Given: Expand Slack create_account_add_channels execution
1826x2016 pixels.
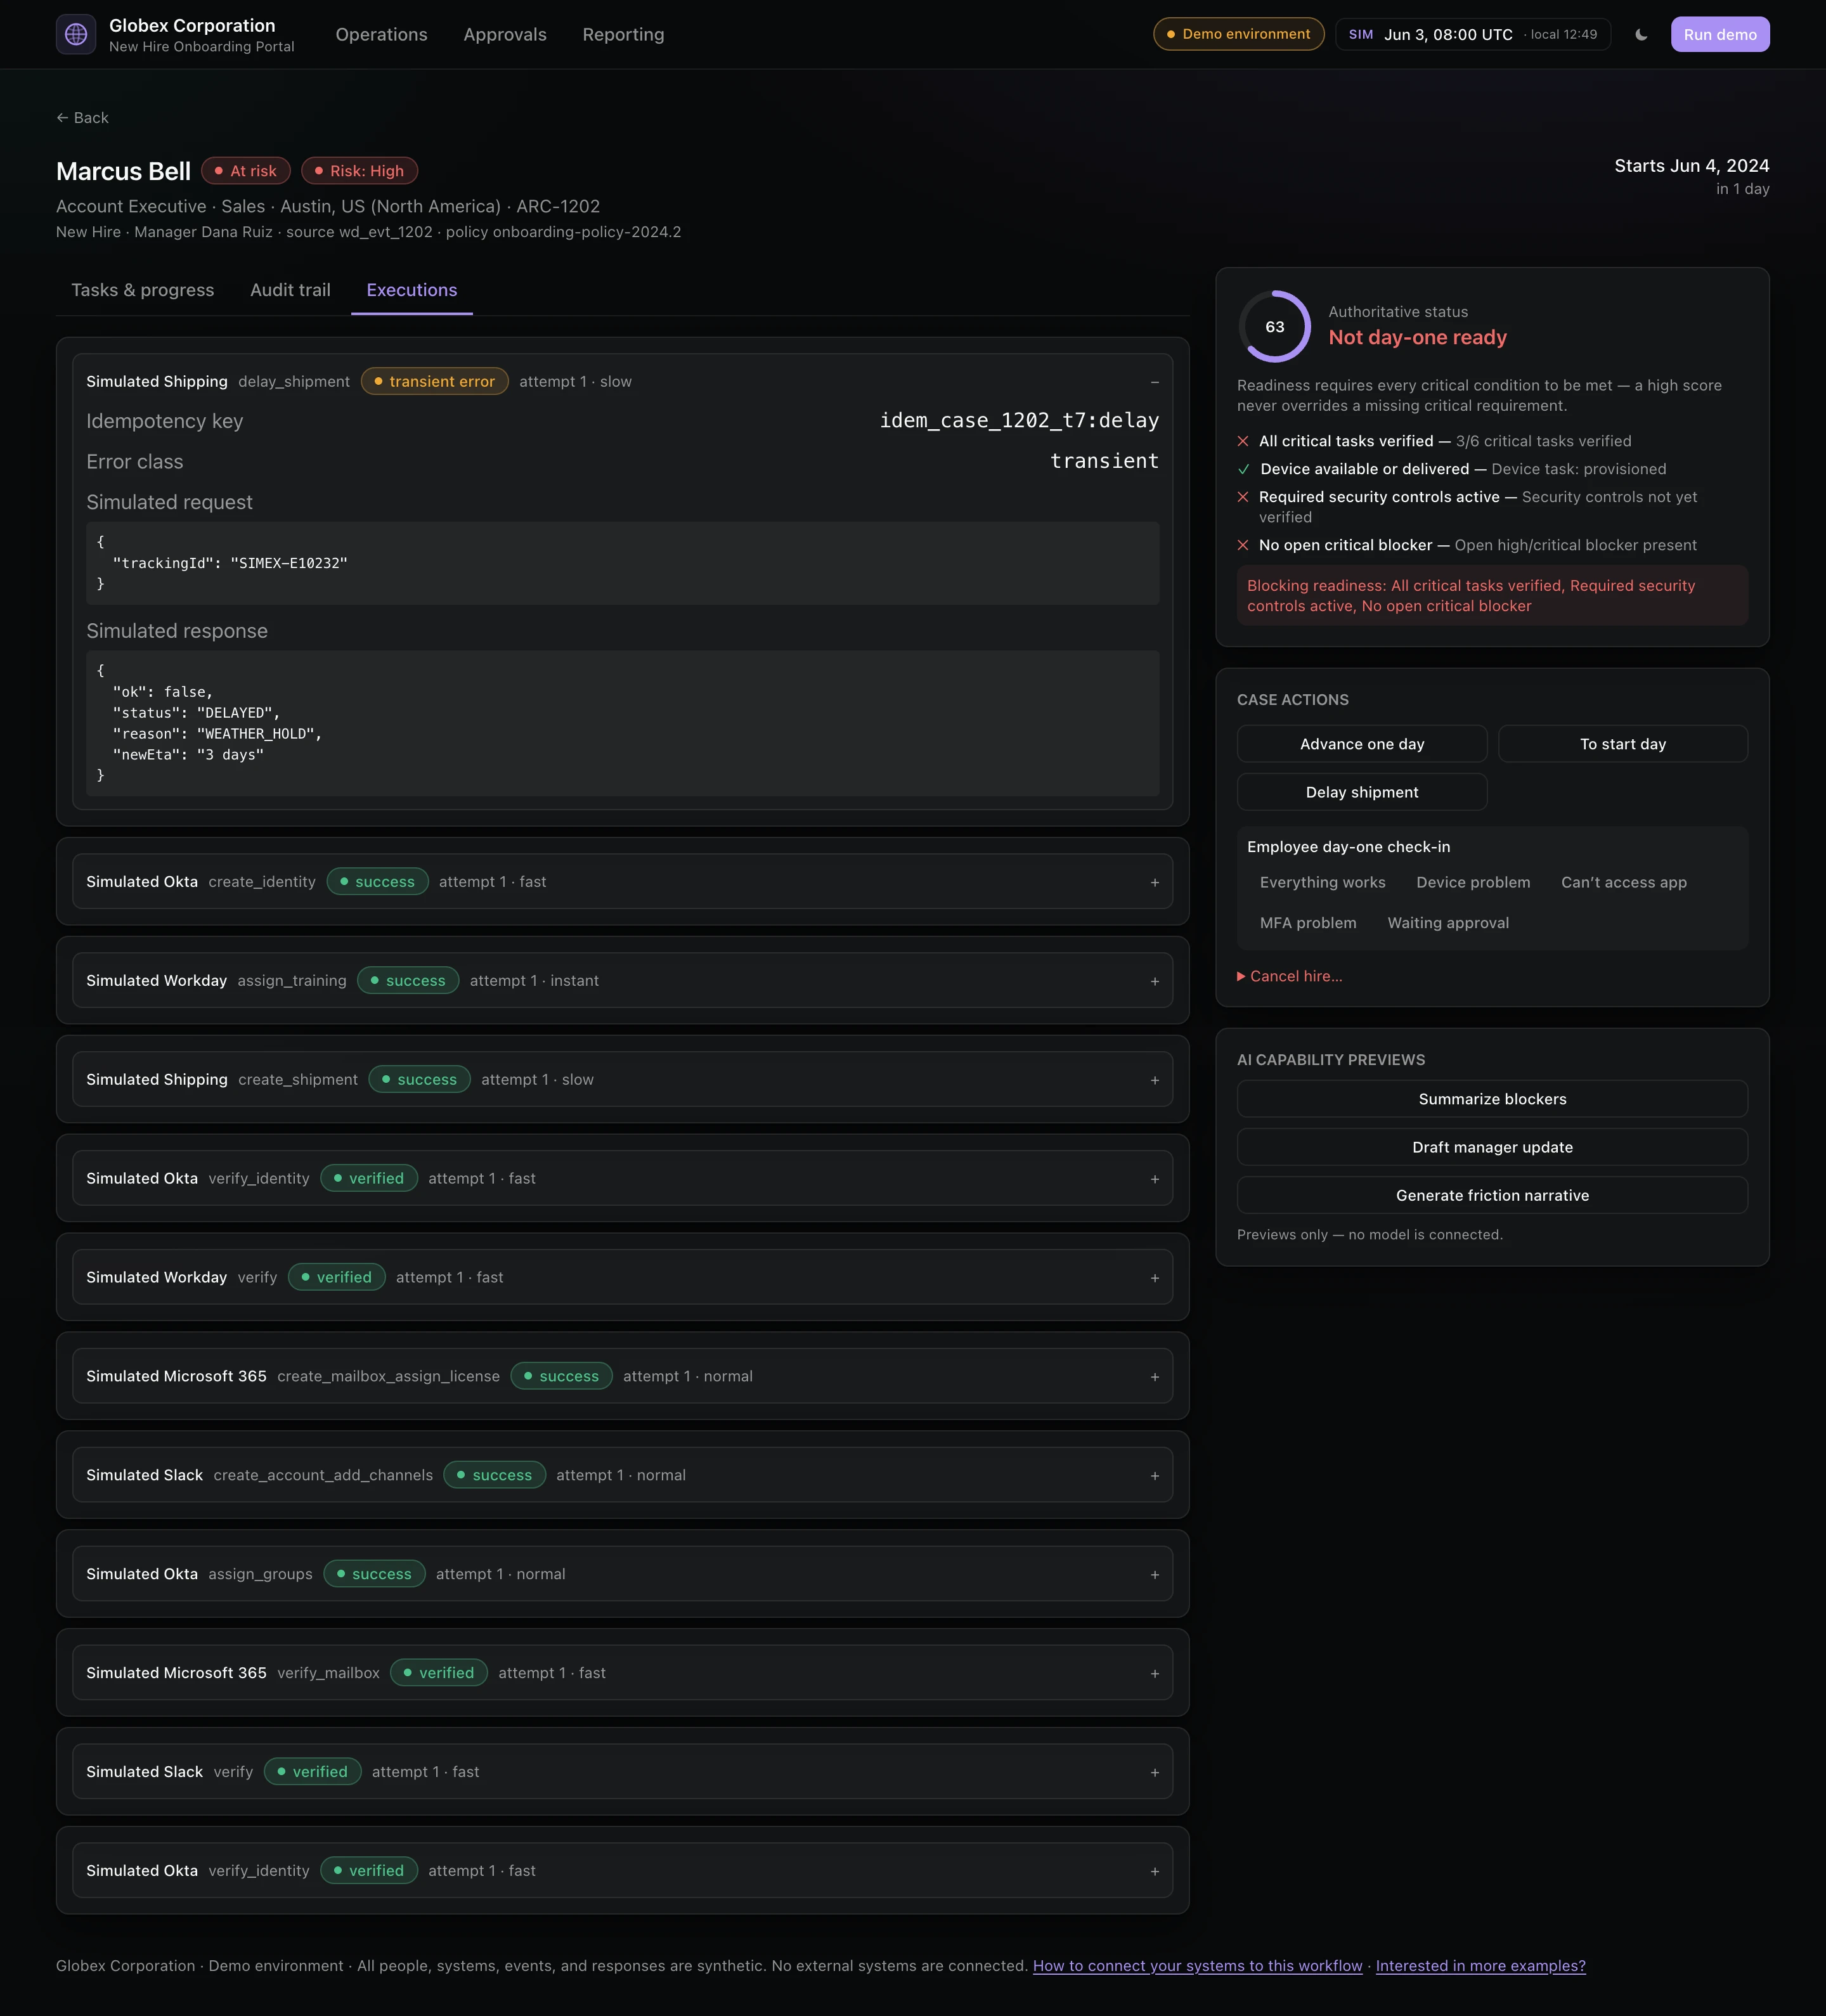Looking at the screenshot, I should [622, 1475].
